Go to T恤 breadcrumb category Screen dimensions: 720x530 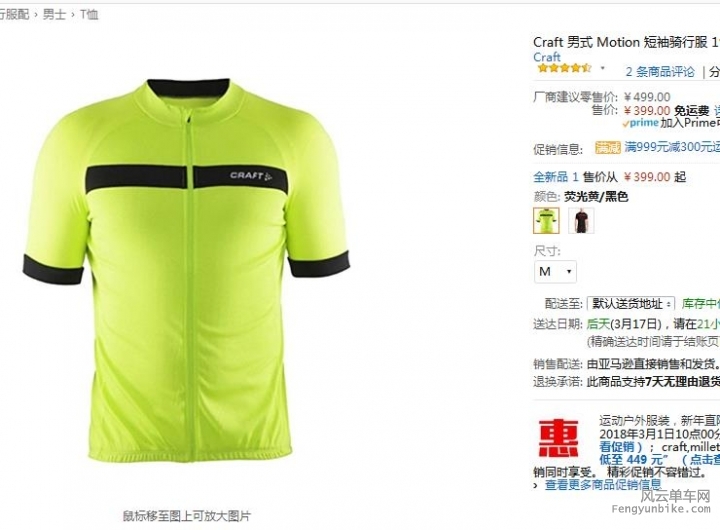tap(89, 14)
